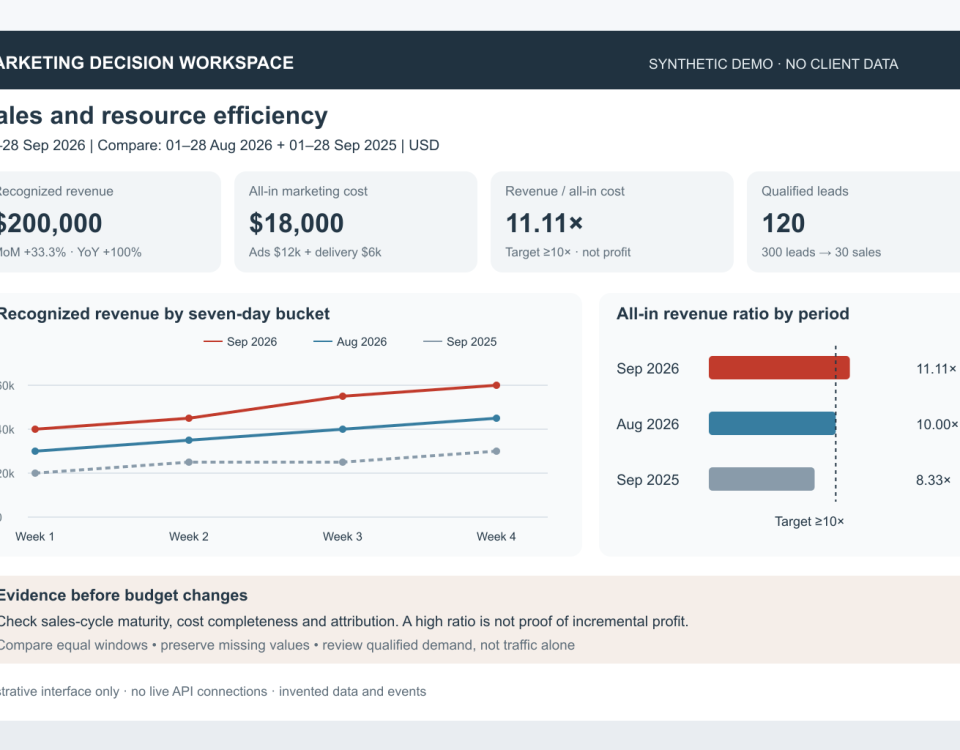The height and width of the screenshot is (750, 960).
Task: Click the 10.00× bar value label
Action: 937,424
